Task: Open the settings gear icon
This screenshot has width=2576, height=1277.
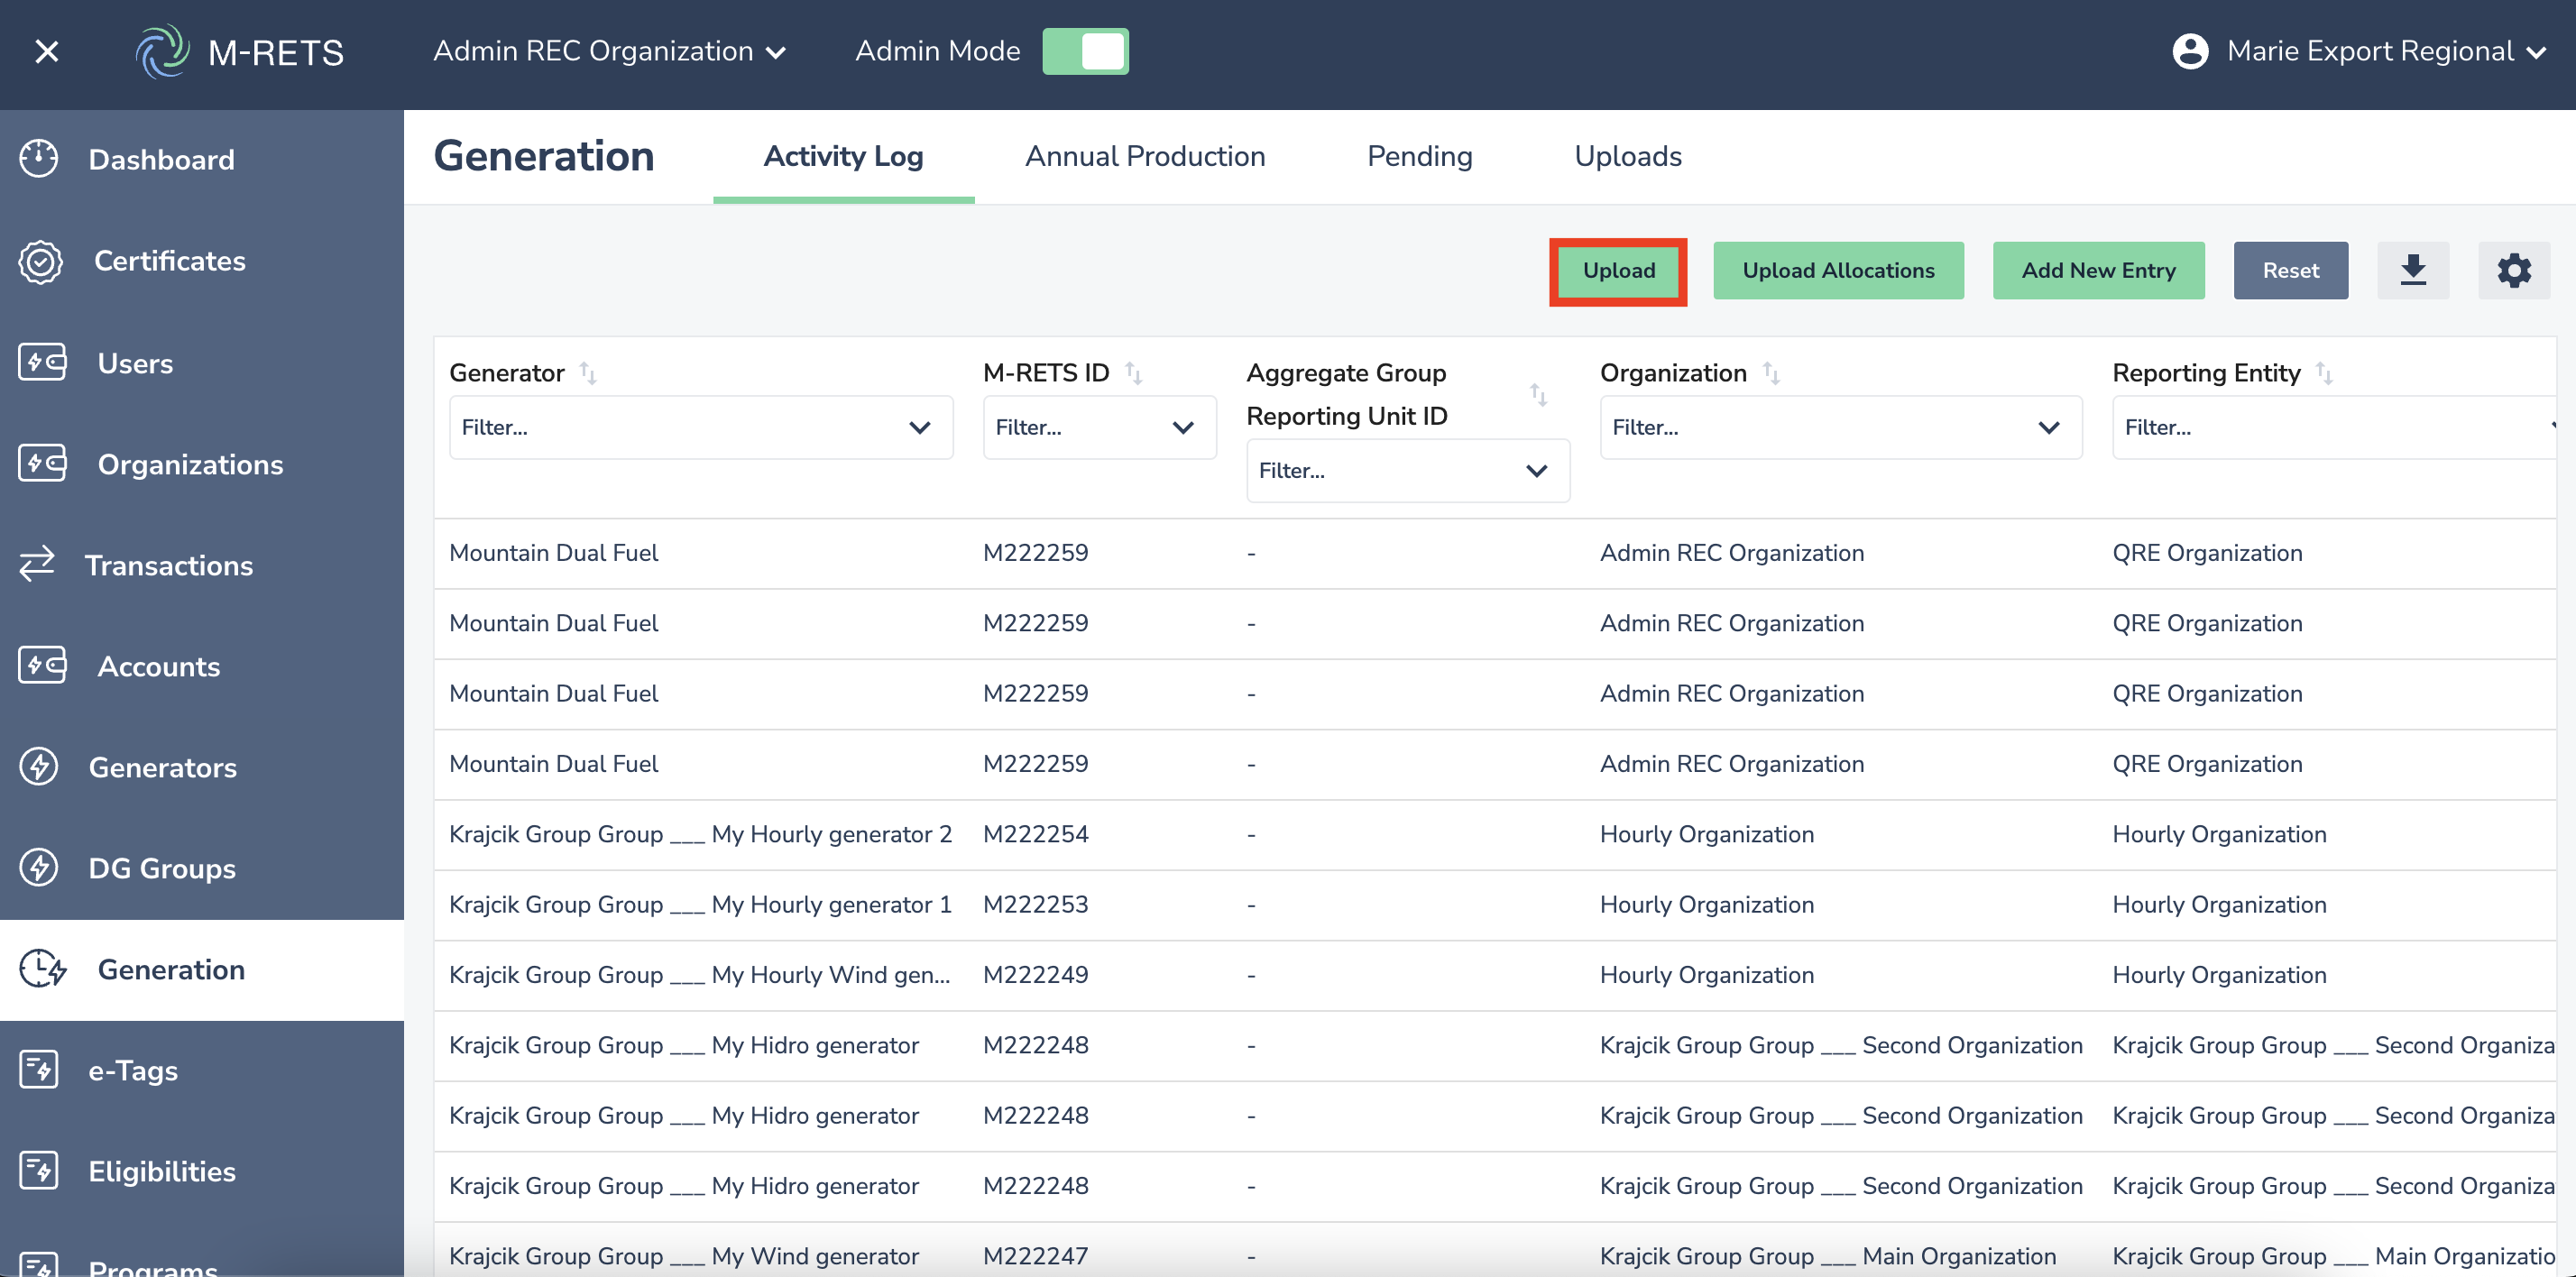Action: pyautogui.click(x=2513, y=270)
